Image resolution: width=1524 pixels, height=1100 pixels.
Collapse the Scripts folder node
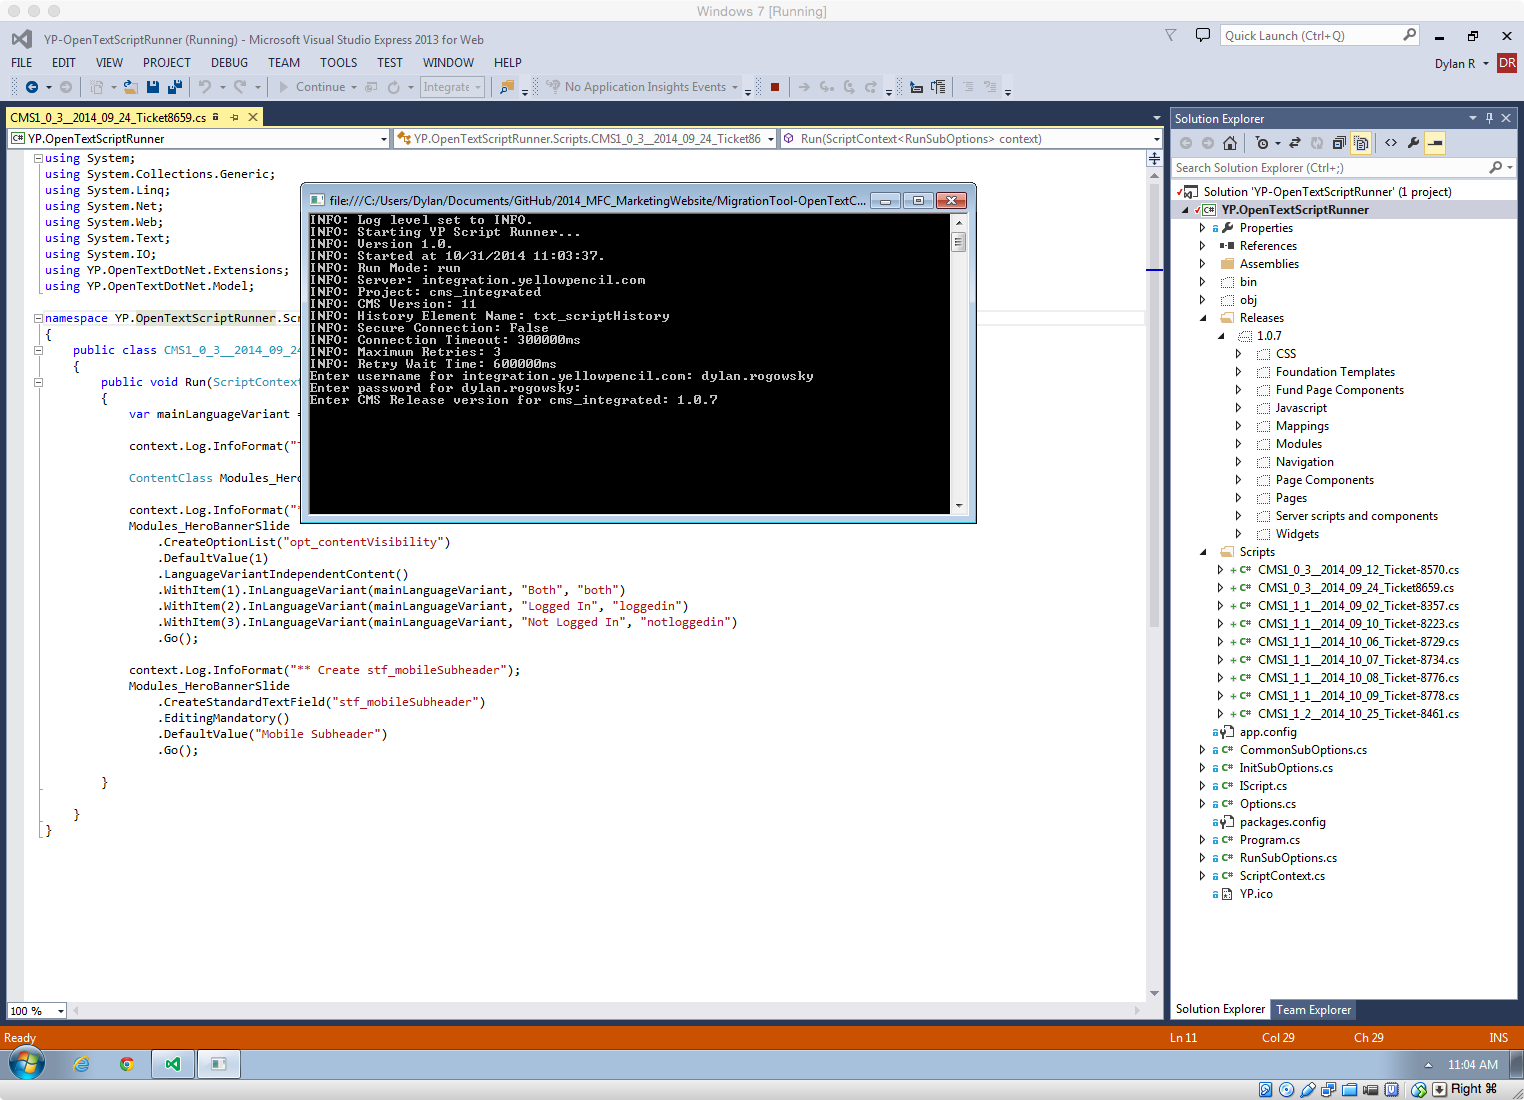click(x=1202, y=552)
